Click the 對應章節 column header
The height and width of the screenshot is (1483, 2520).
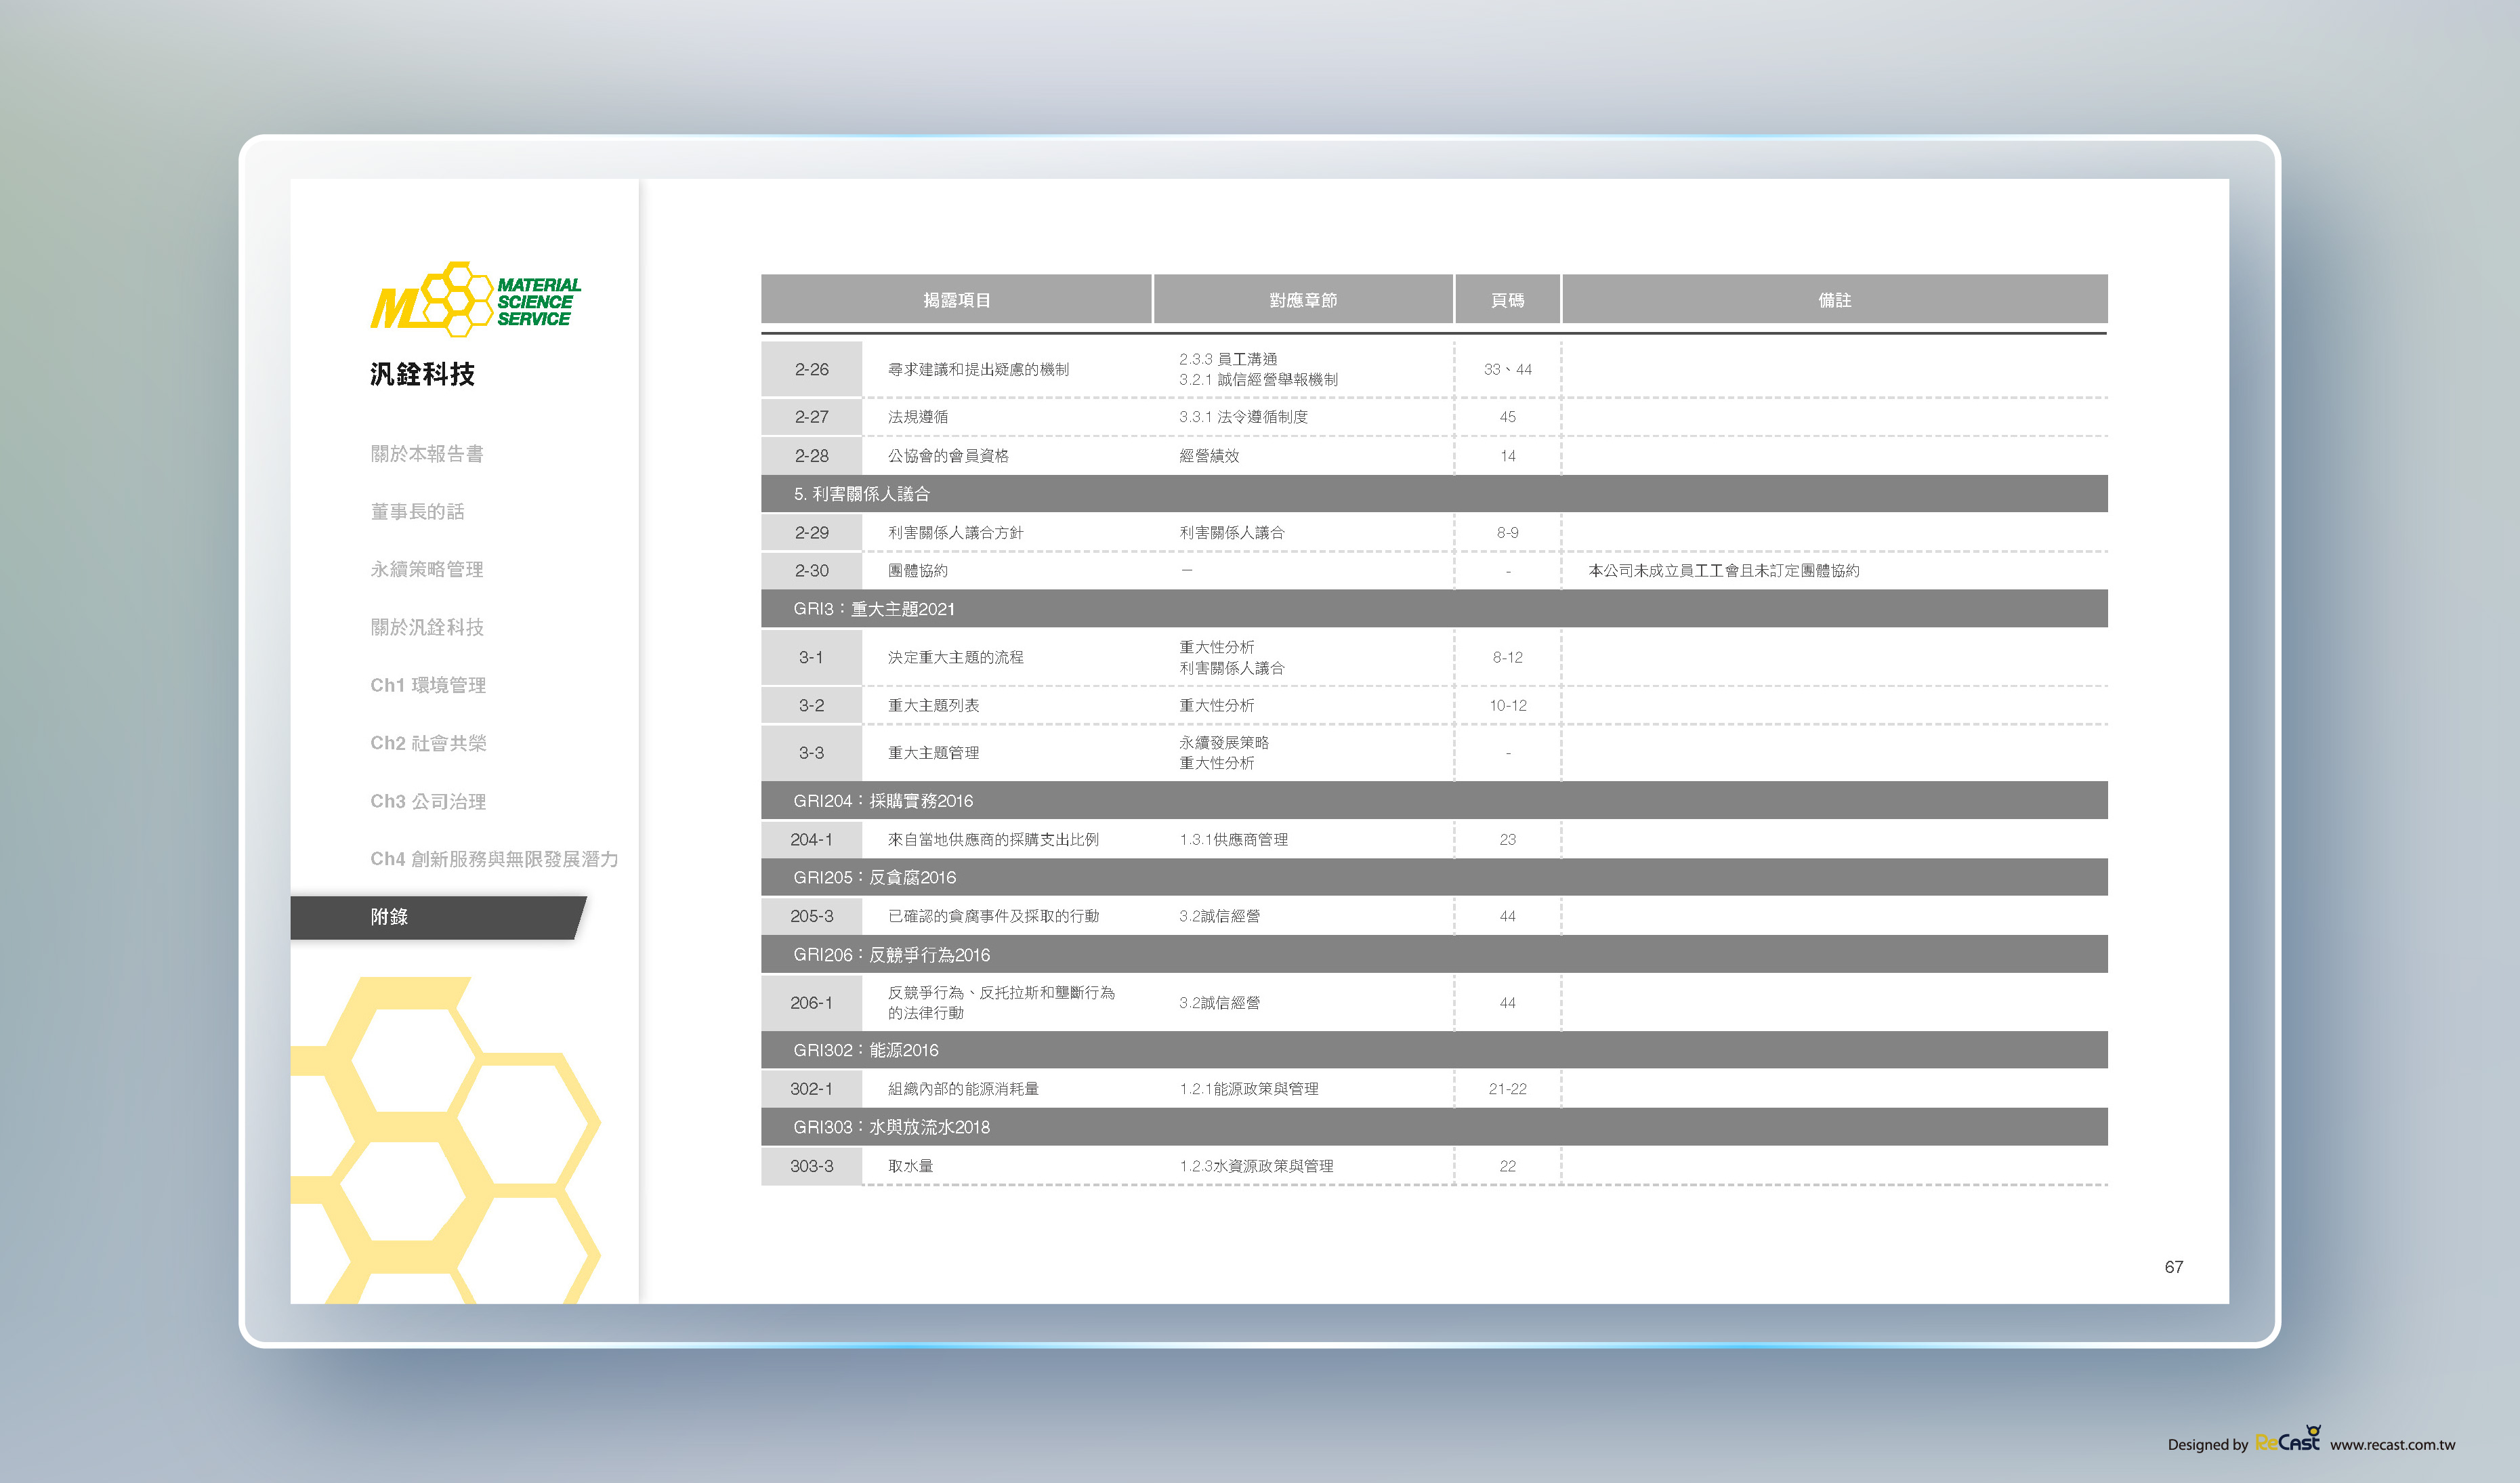(1303, 300)
